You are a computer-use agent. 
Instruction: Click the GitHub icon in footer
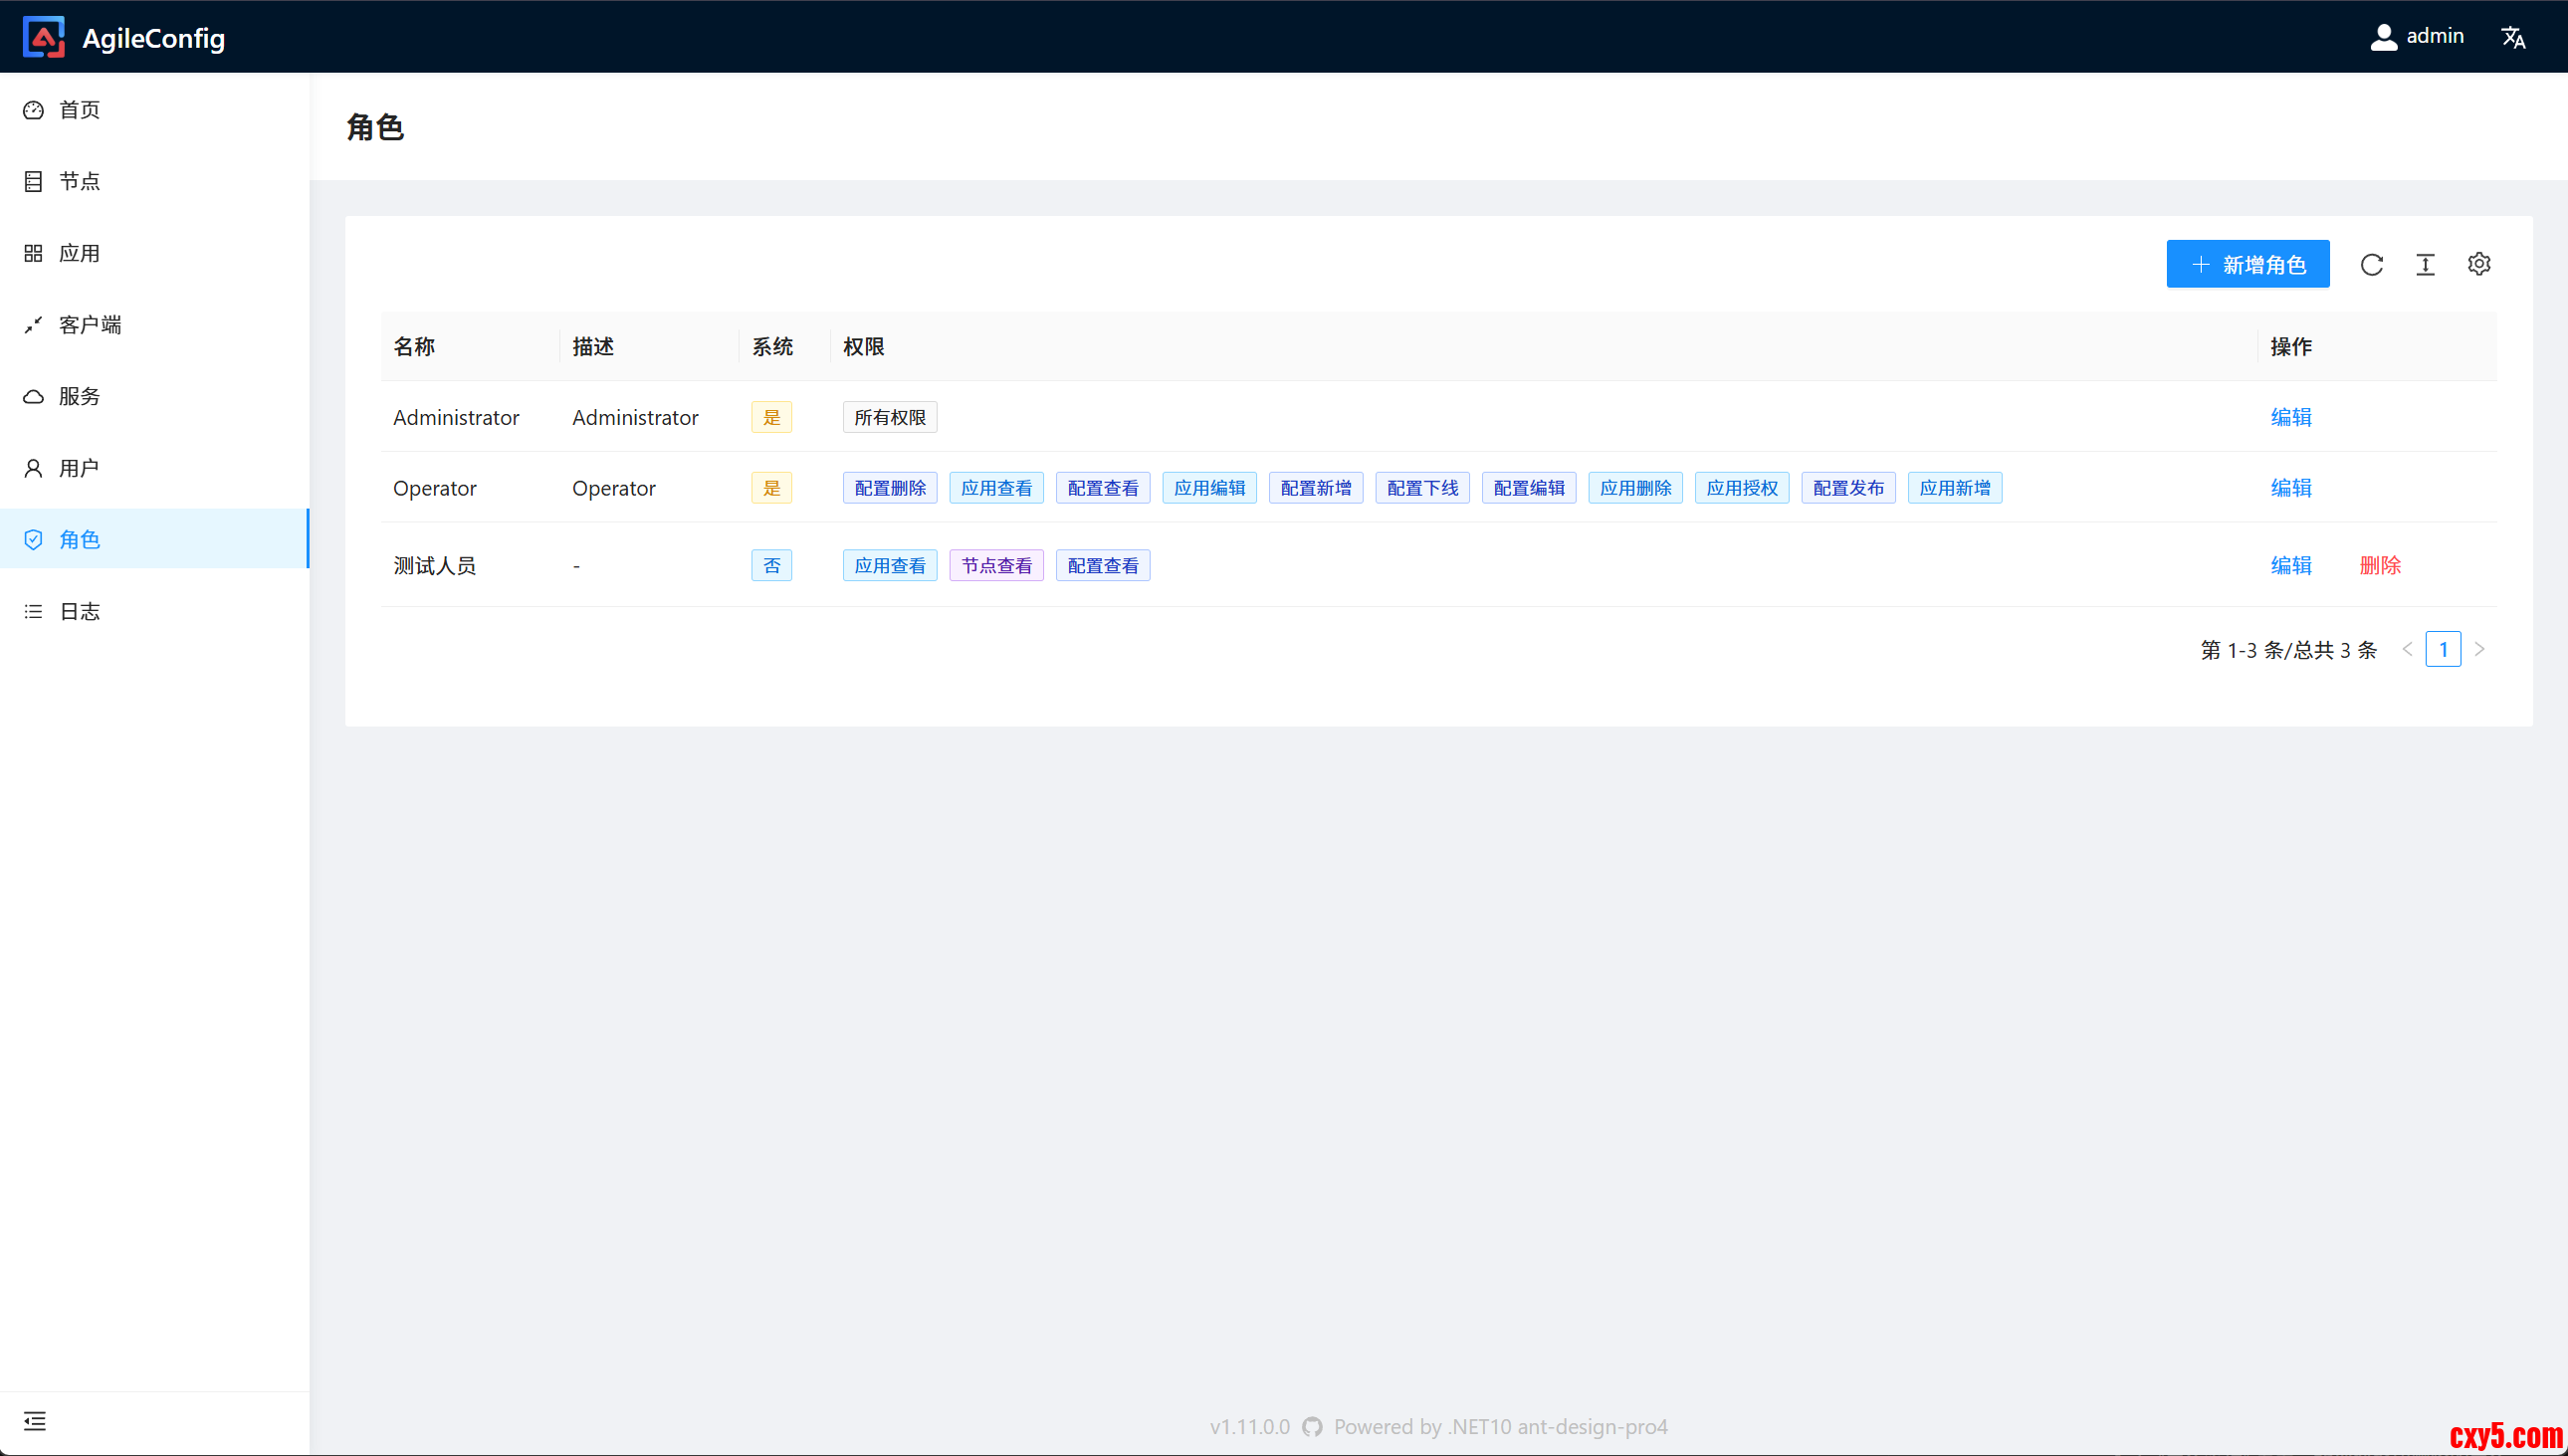point(1312,1427)
